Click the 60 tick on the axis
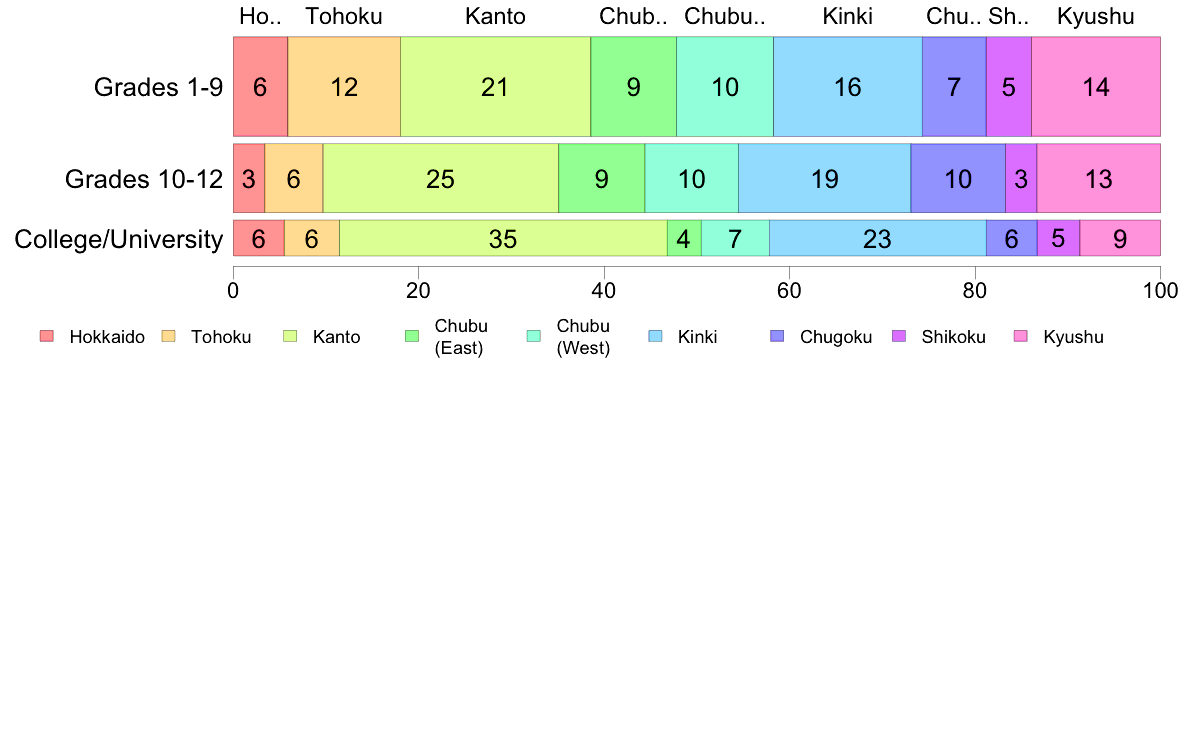The image size is (1188, 736). click(789, 290)
